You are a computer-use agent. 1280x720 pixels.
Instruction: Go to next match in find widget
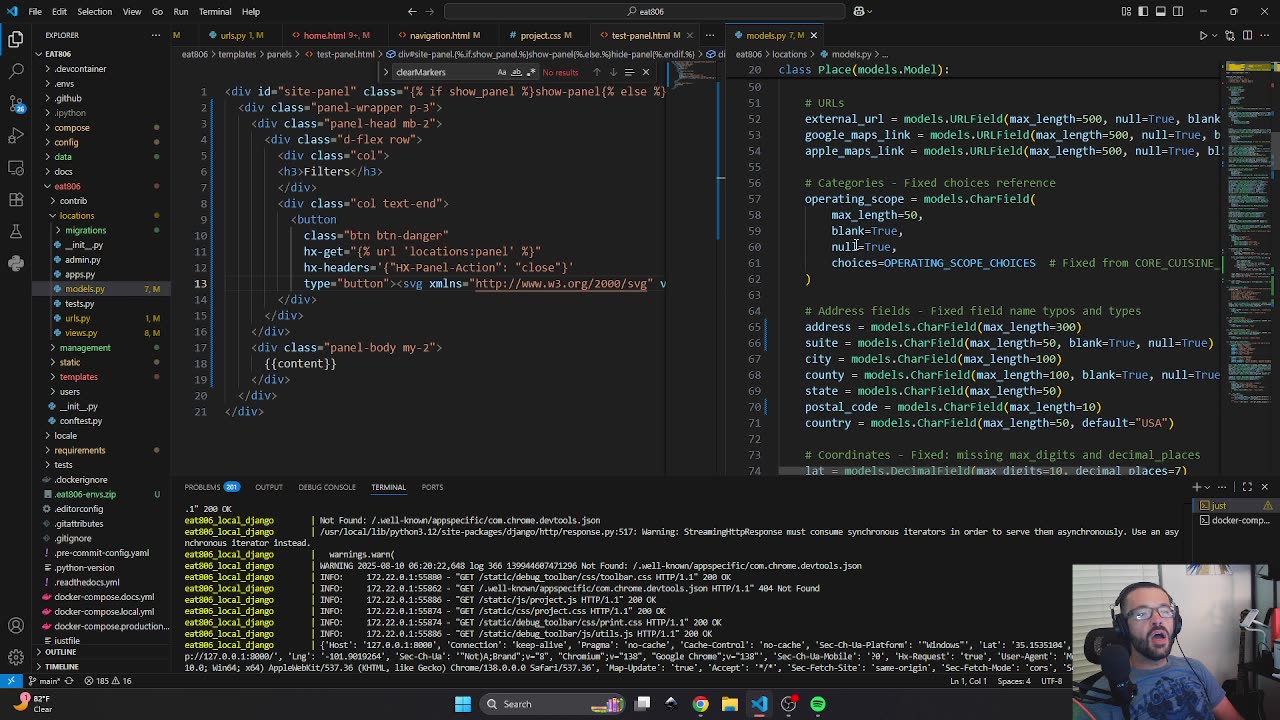[x=613, y=72]
